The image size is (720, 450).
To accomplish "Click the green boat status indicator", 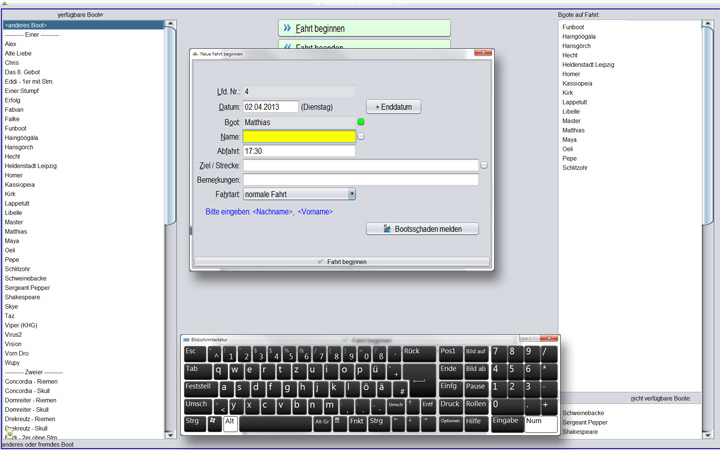I will [x=361, y=122].
